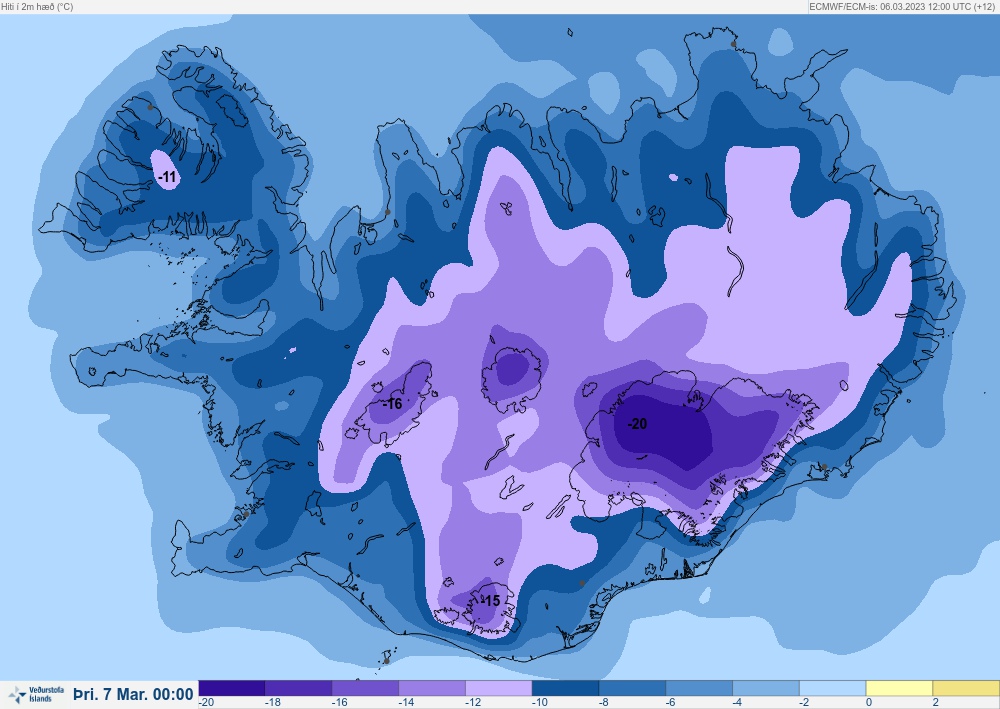Click the legend scale value -18
The width and height of the screenshot is (1000, 709).
[x=272, y=702]
